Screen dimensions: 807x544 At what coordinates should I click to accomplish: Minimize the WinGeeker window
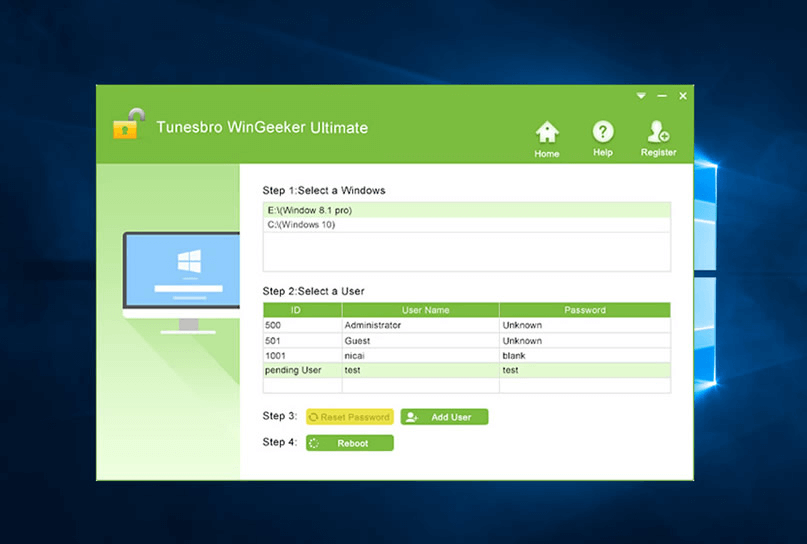click(x=662, y=96)
